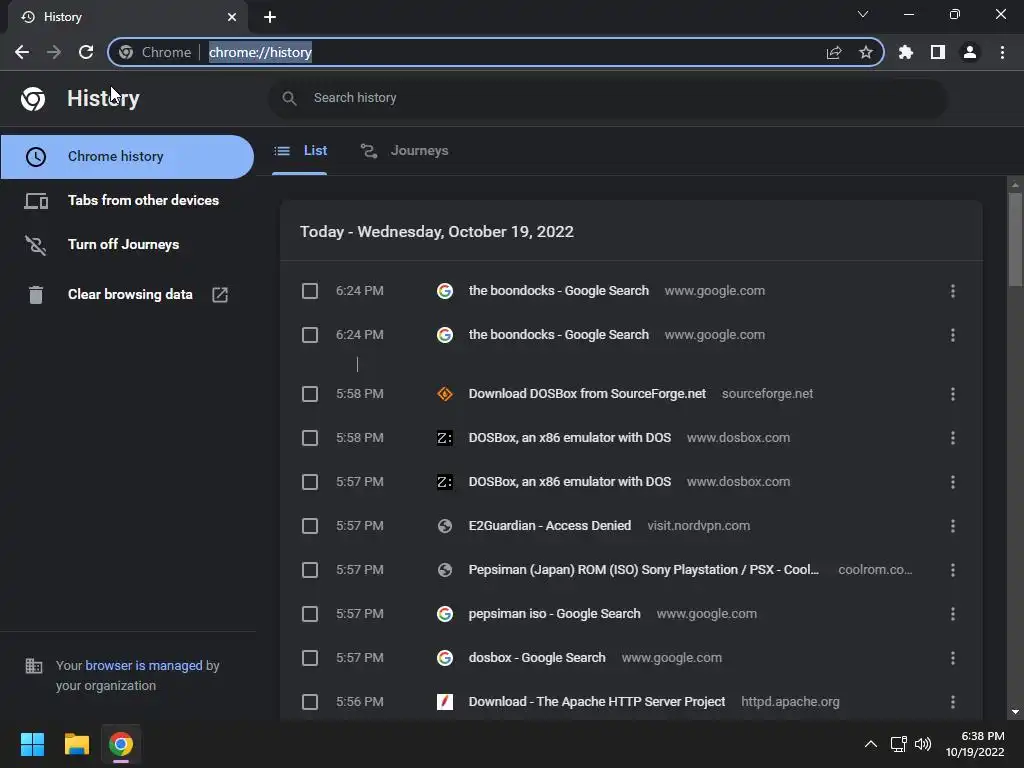Select Turn off Journeys
The height and width of the screenshot is (768, 1024).
point(127,245)
